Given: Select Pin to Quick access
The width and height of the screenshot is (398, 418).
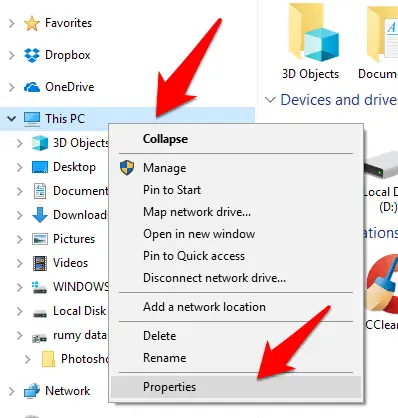Looking at the screenshot, I should [236, 256].
